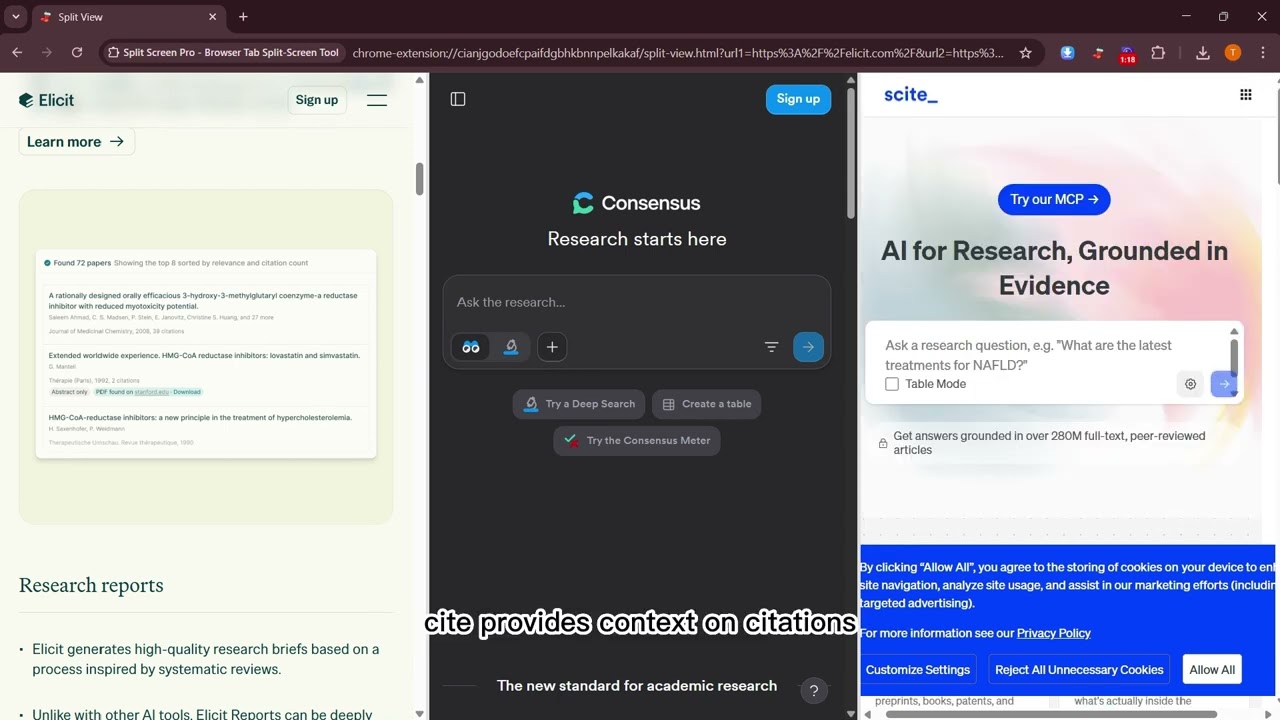Select the binoculars quick search mode
The height and width of the screenshot is (720, 1280).
[x=471, y=347]
